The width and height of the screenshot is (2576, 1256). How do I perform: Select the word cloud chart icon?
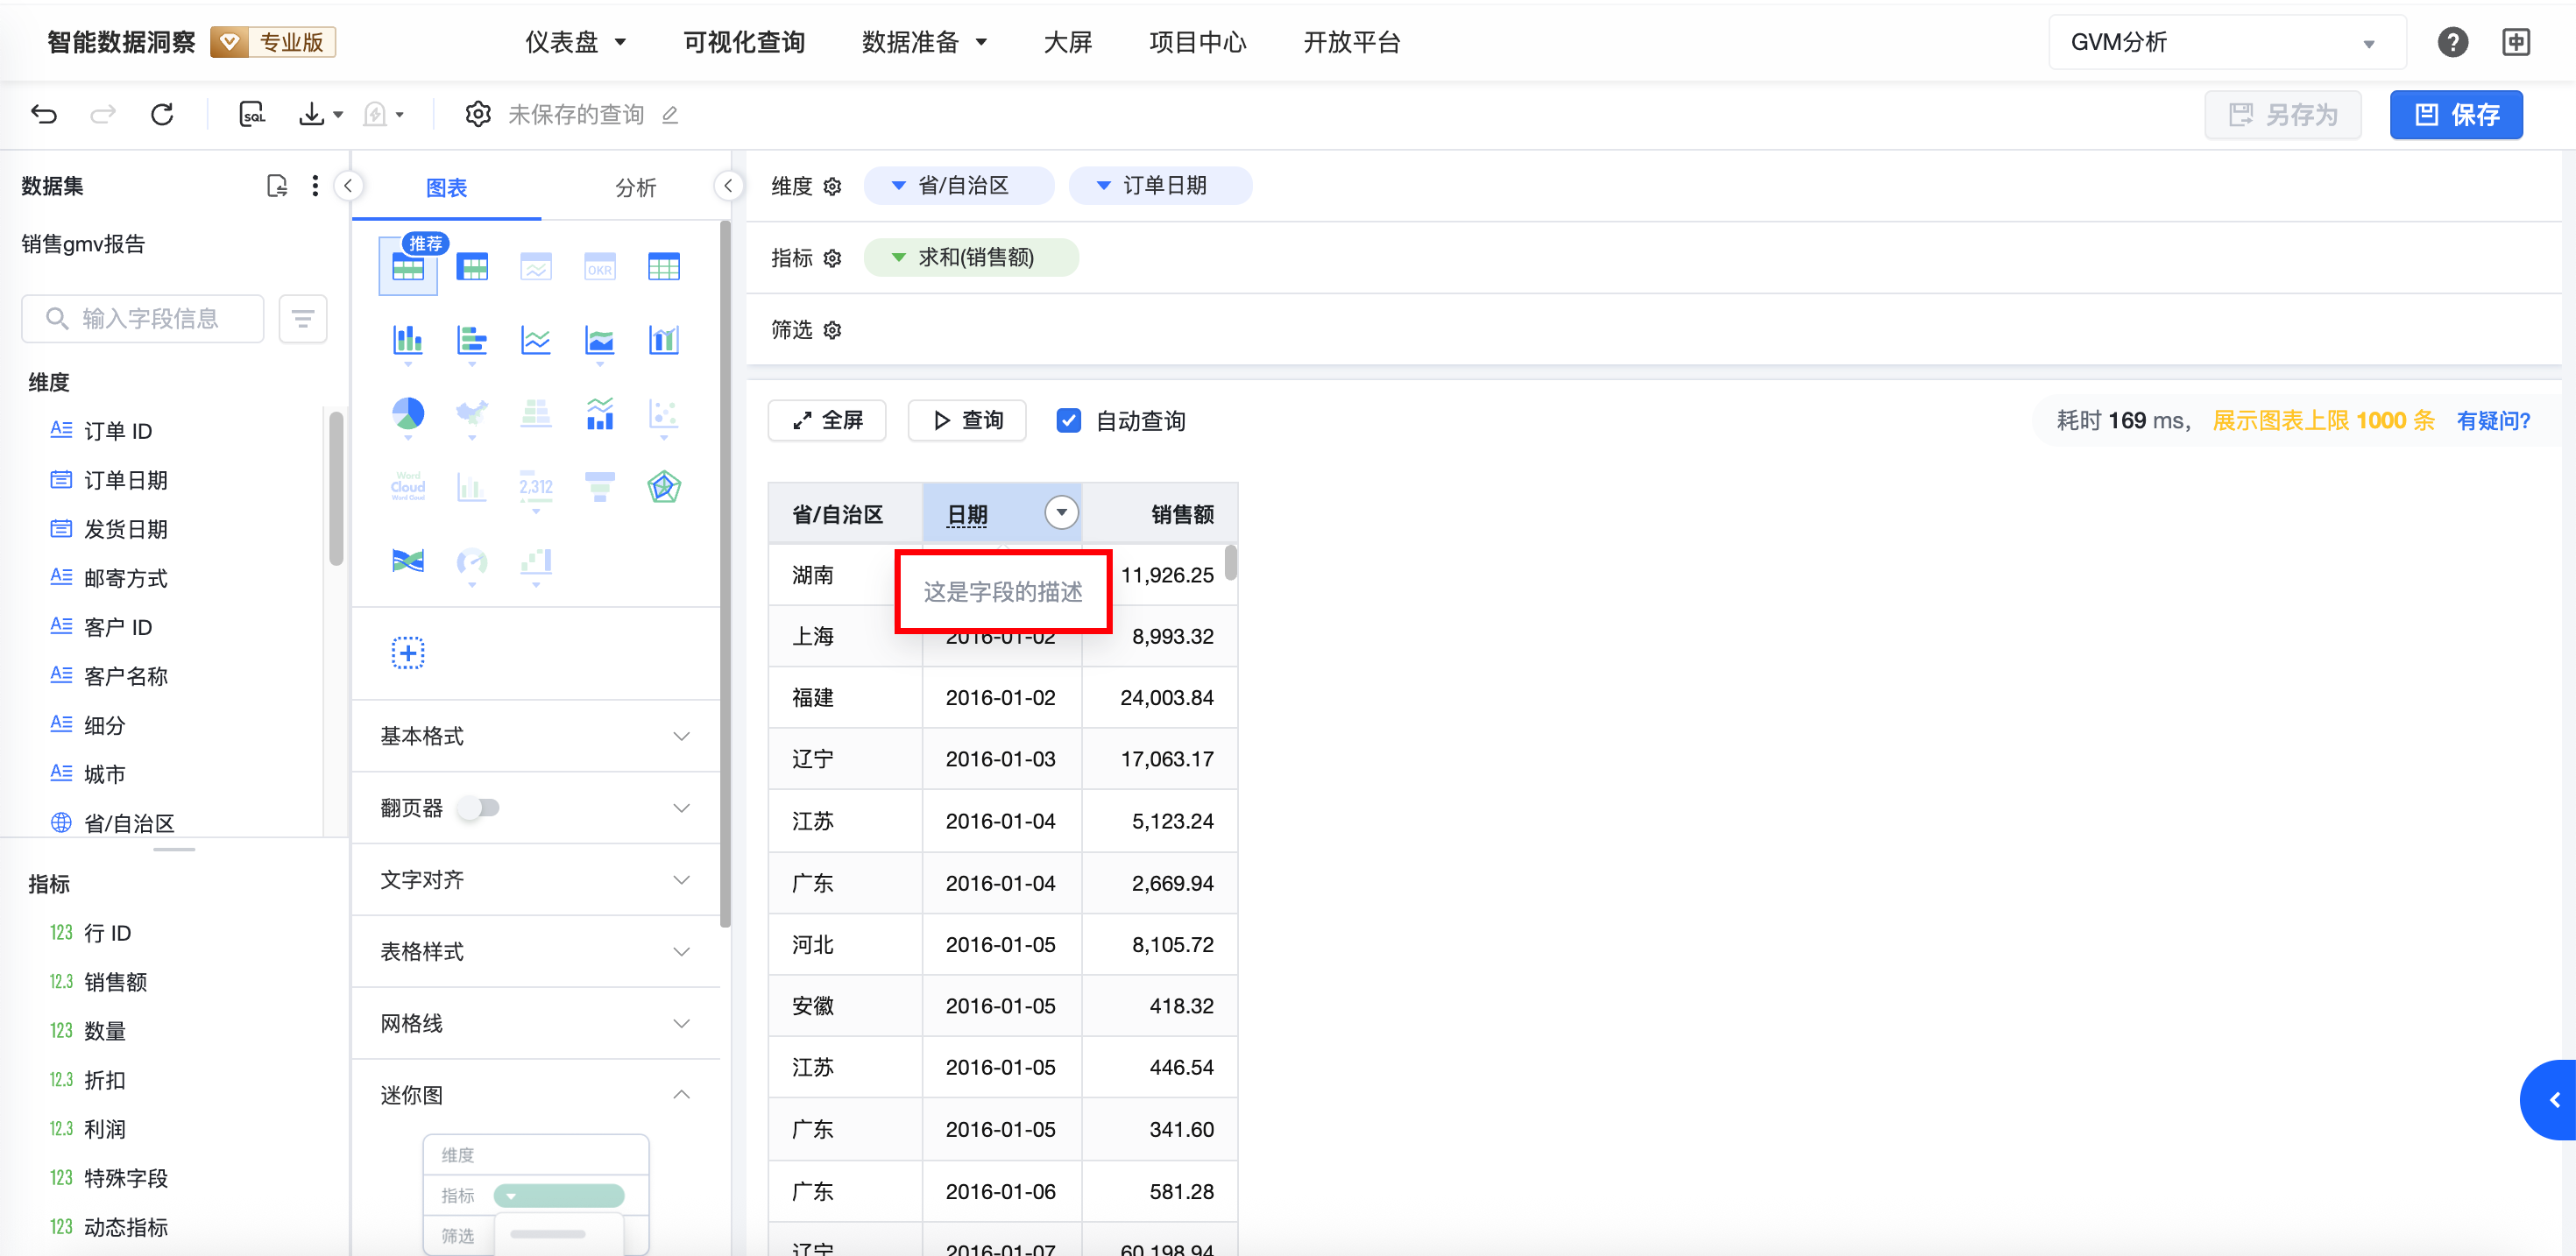pos(408,487)
